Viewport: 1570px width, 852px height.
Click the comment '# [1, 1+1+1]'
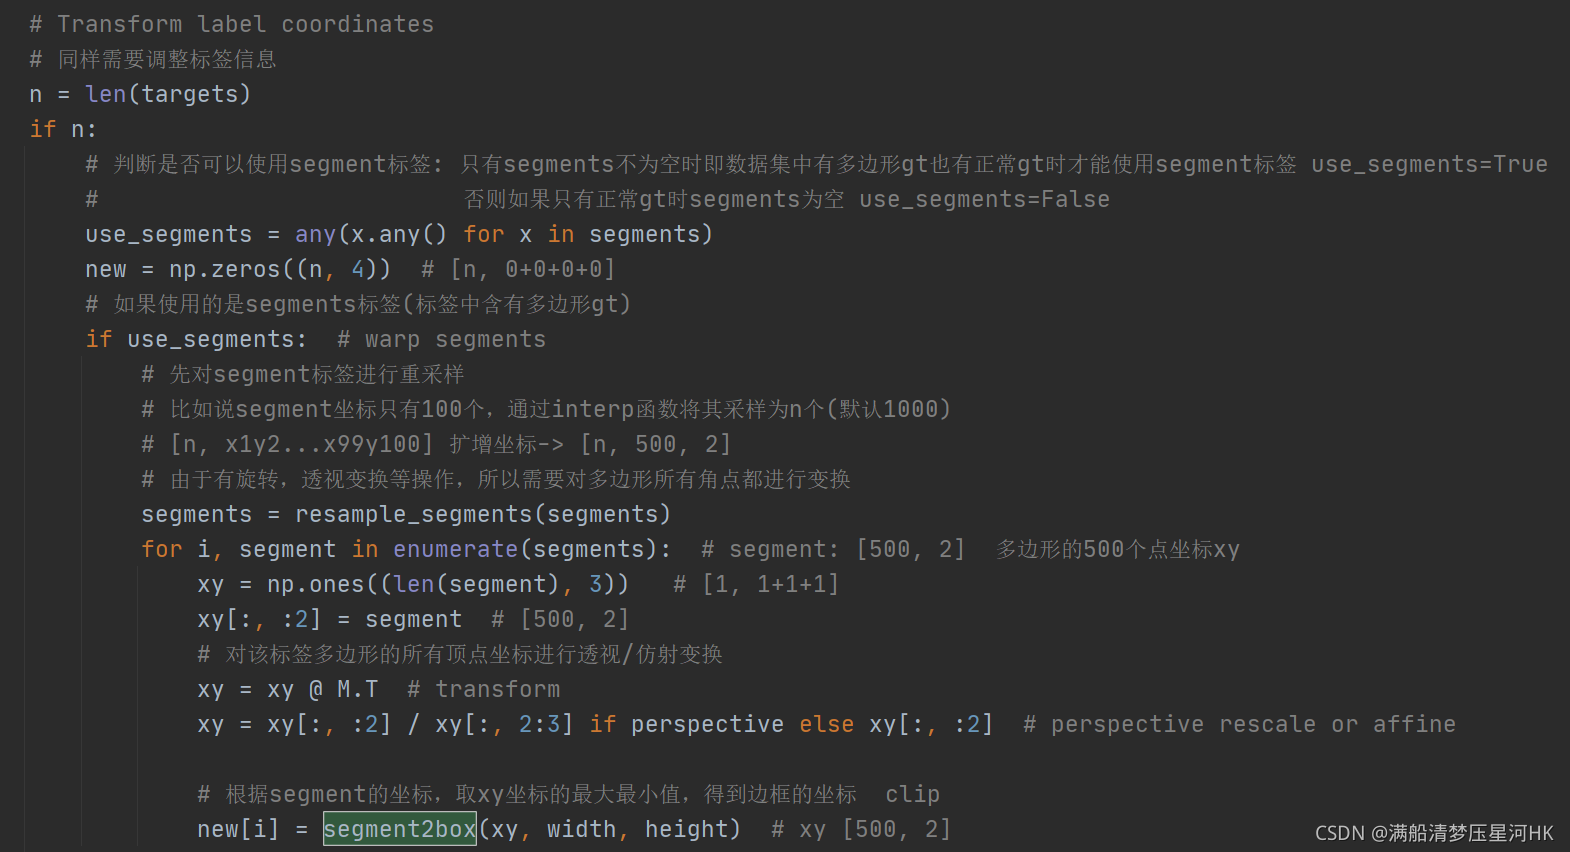coord(756,584)
